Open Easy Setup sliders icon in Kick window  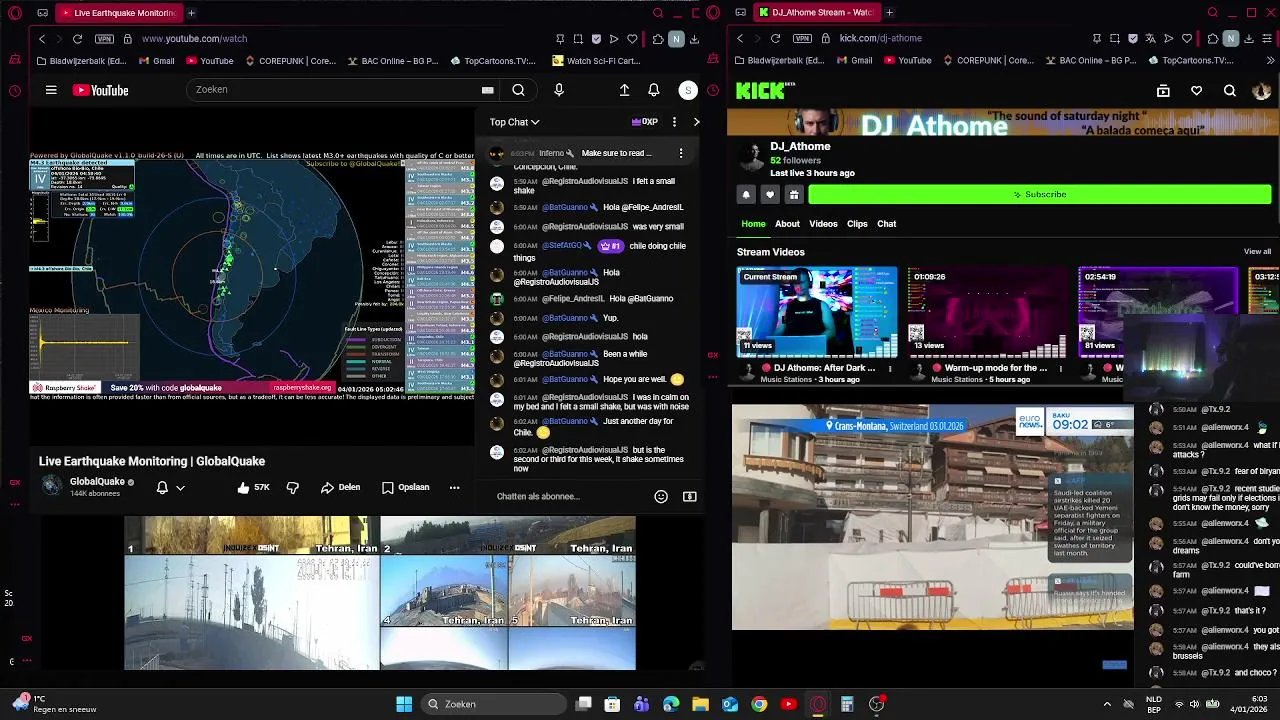coord(1268,38)
